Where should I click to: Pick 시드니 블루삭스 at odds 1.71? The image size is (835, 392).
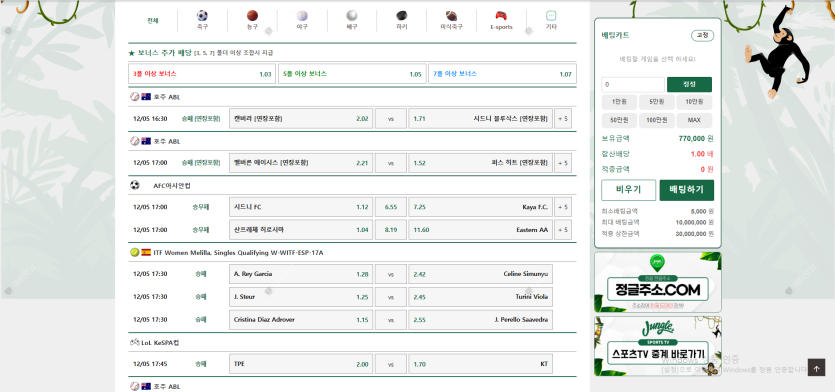click(x=480, y=119)
